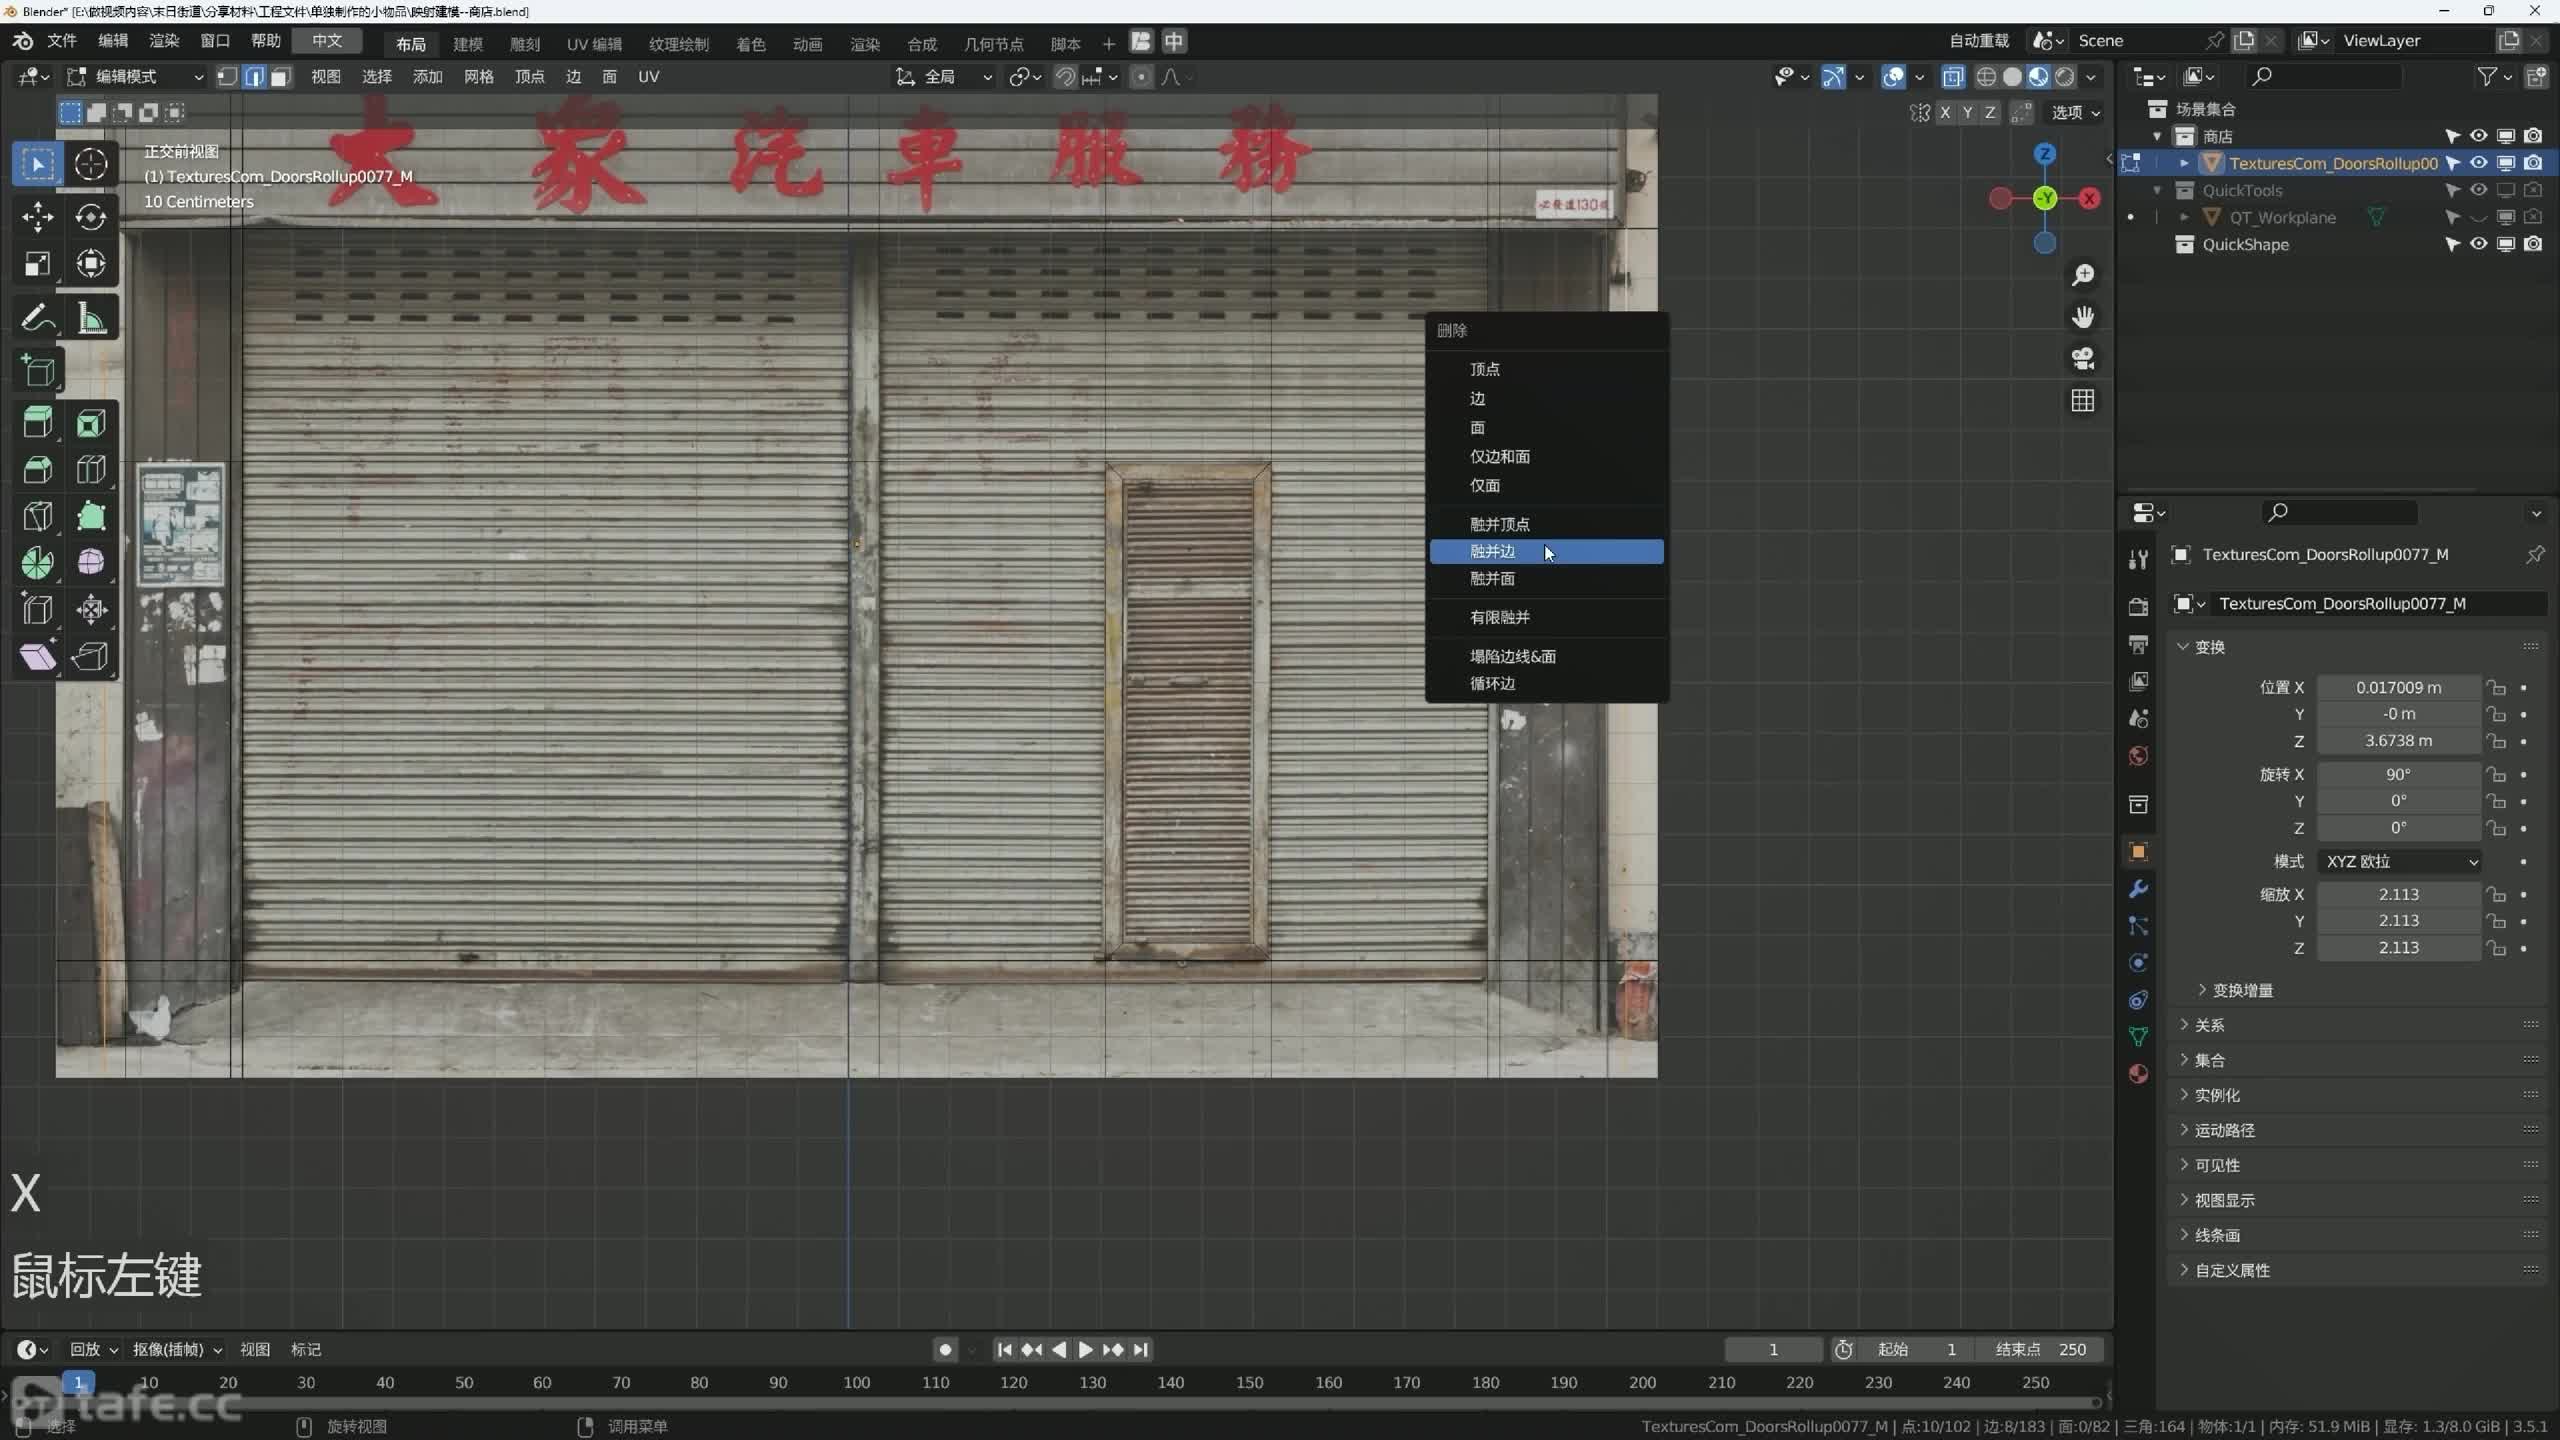Select the Spin tool
This screenshot has height=1440, width=2560.
(37, 563)
